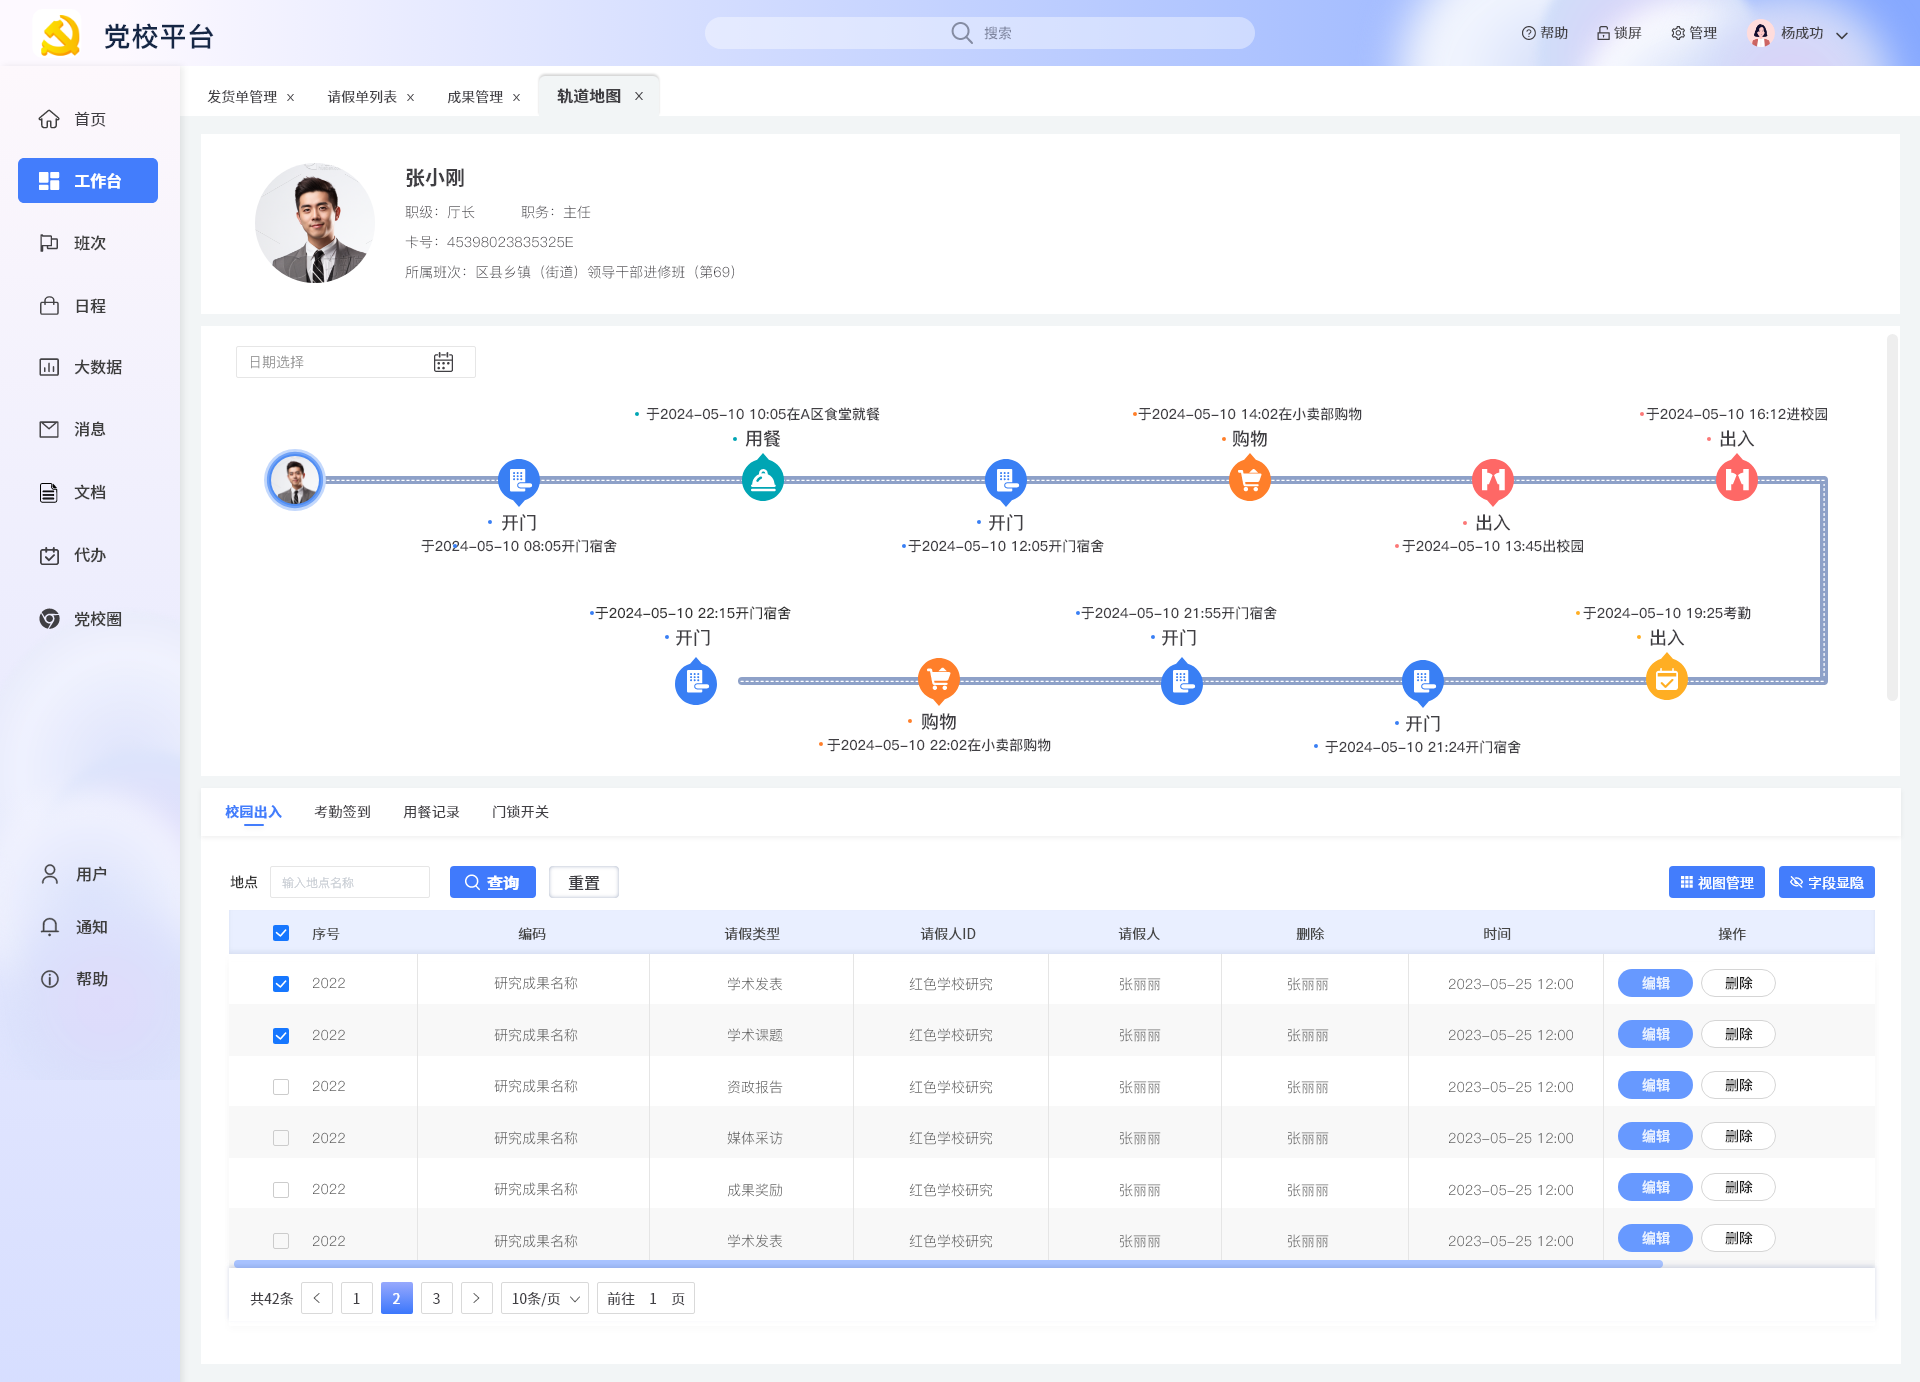The image size is (1920, 1382).
Task: Switch to the 考勤签到 tab
Action: pyautogui.click(x=342, y=812)
